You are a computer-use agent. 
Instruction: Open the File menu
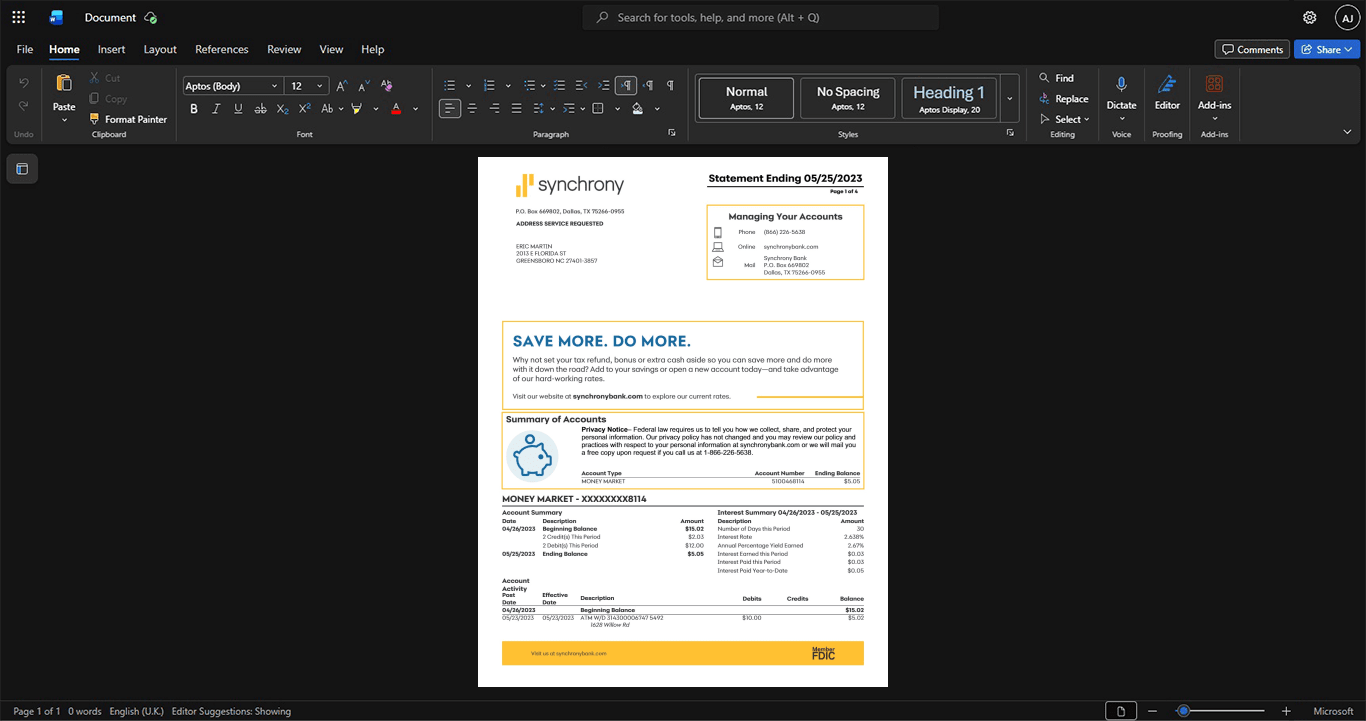(x=25, y=49)
